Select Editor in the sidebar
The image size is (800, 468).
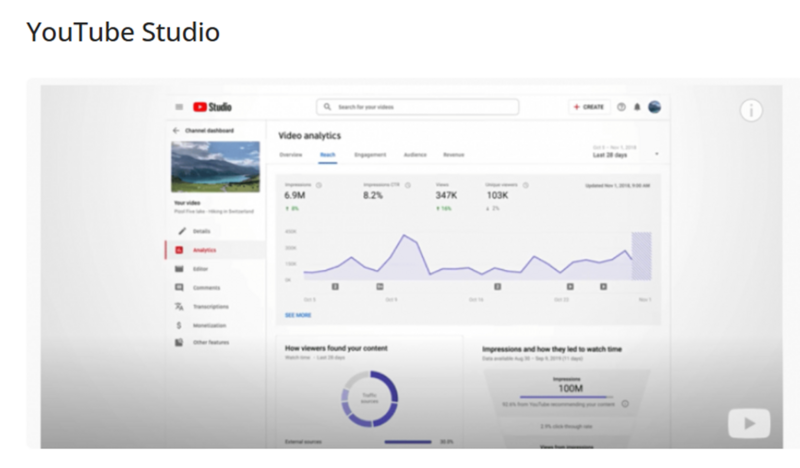click(x=200, y=269)
